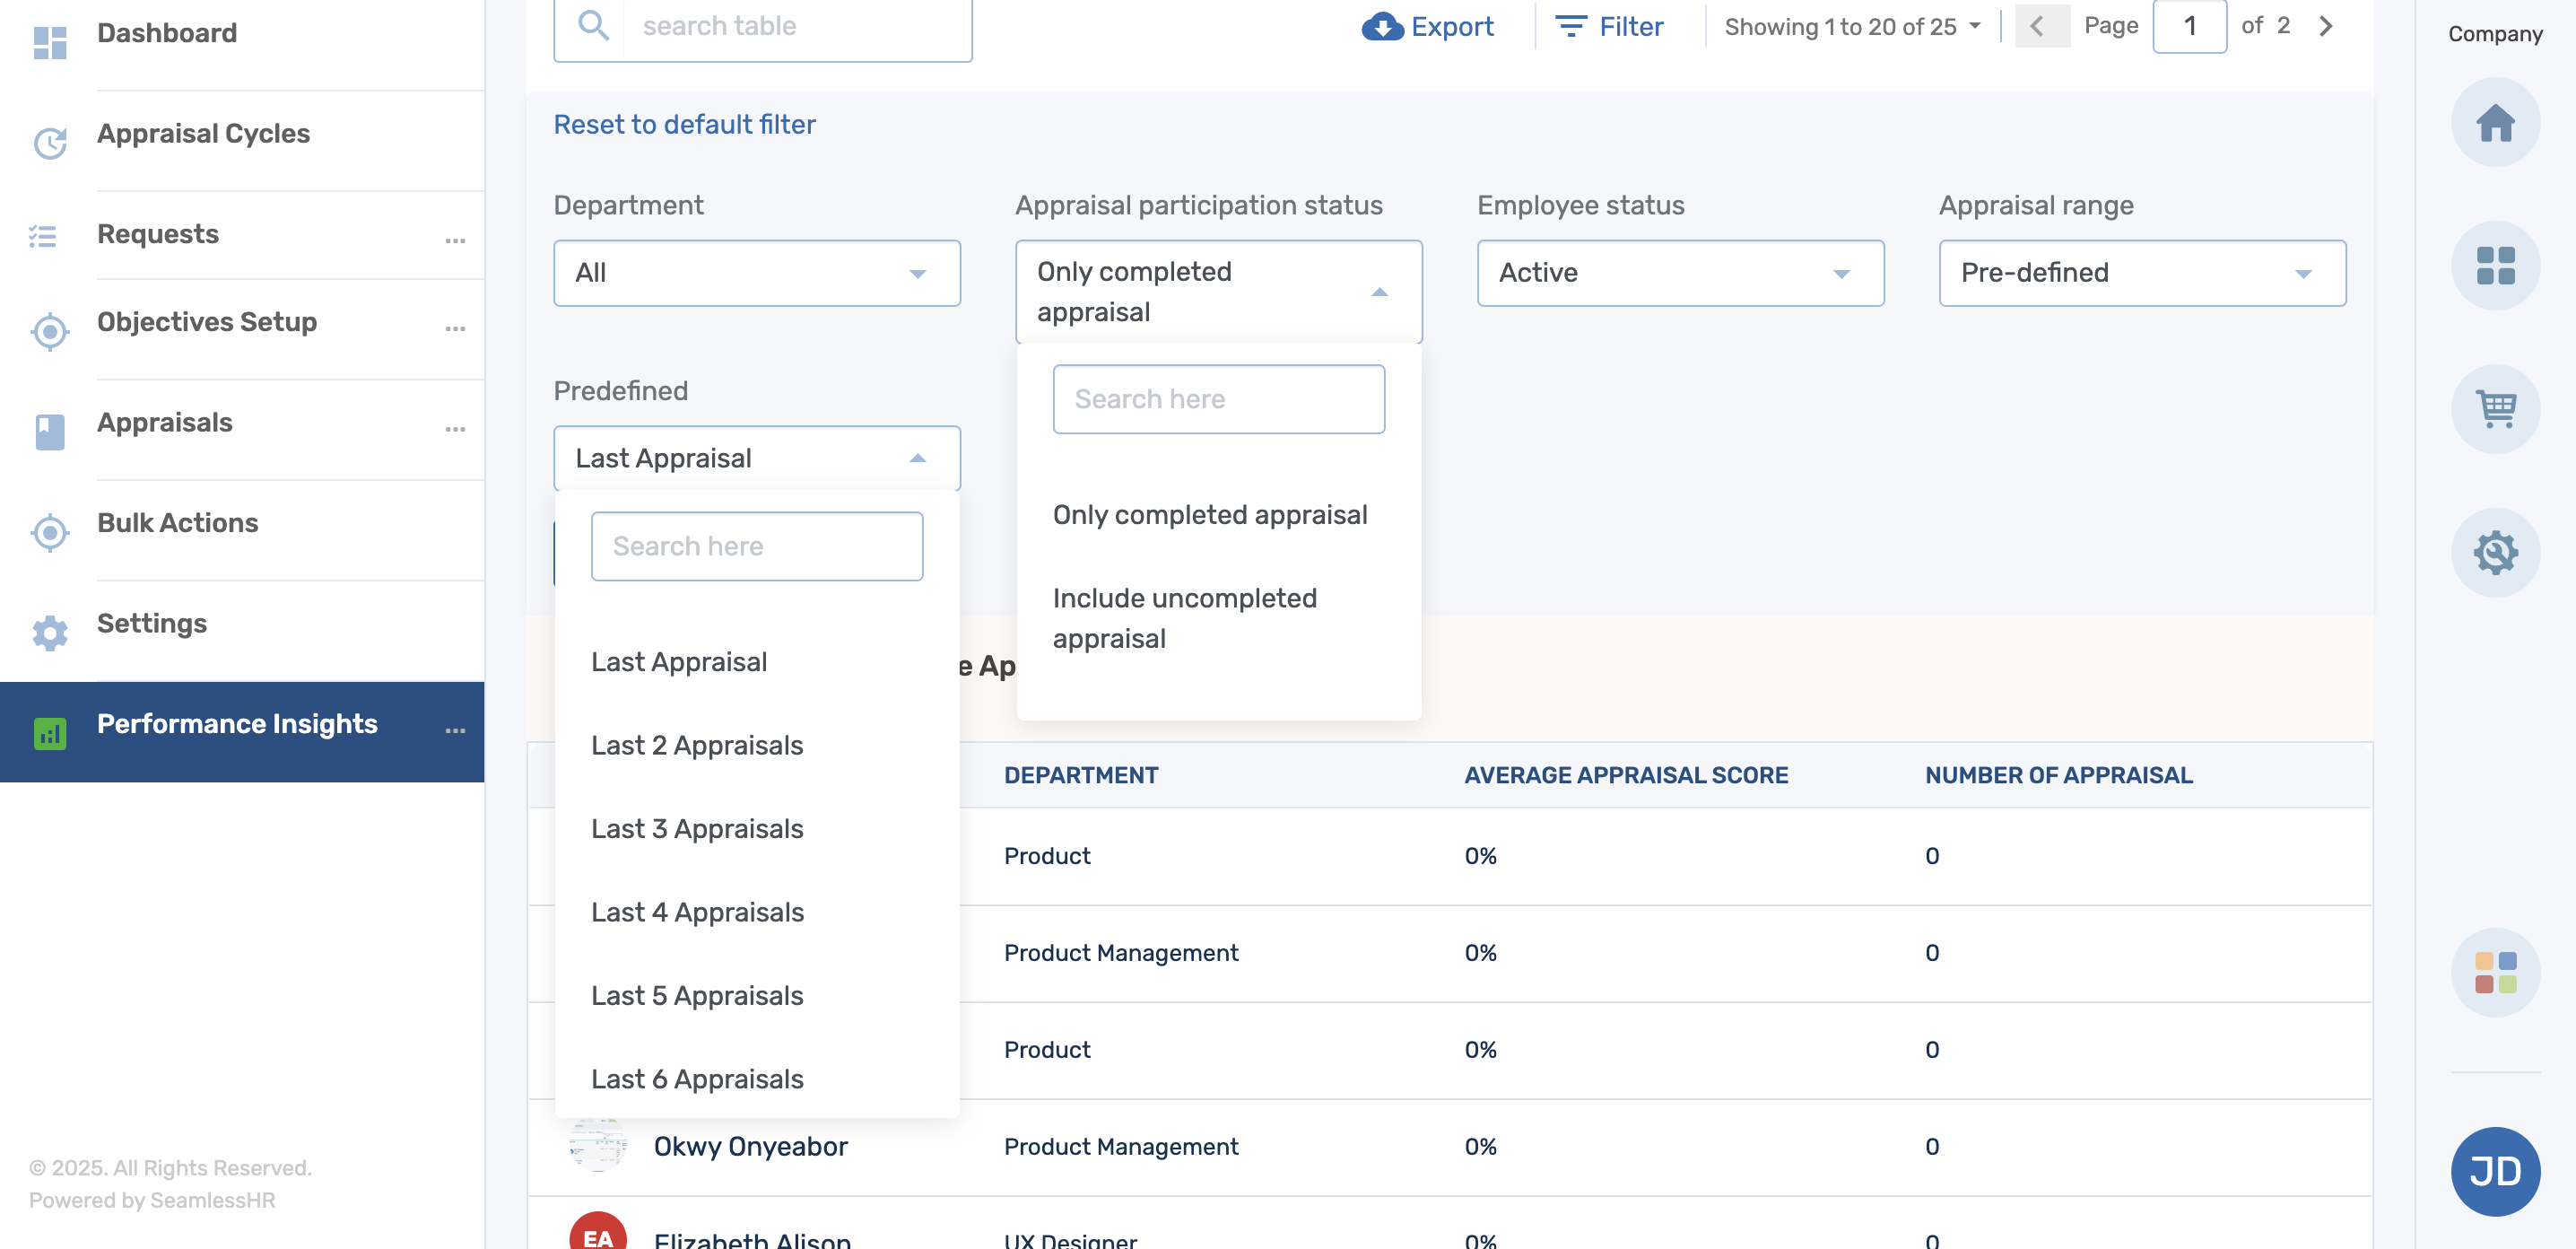Viewport: 2576px width, 1249px height.
Task: Choose Include uncompleted appraisal option
Action: click(1184, 618)
